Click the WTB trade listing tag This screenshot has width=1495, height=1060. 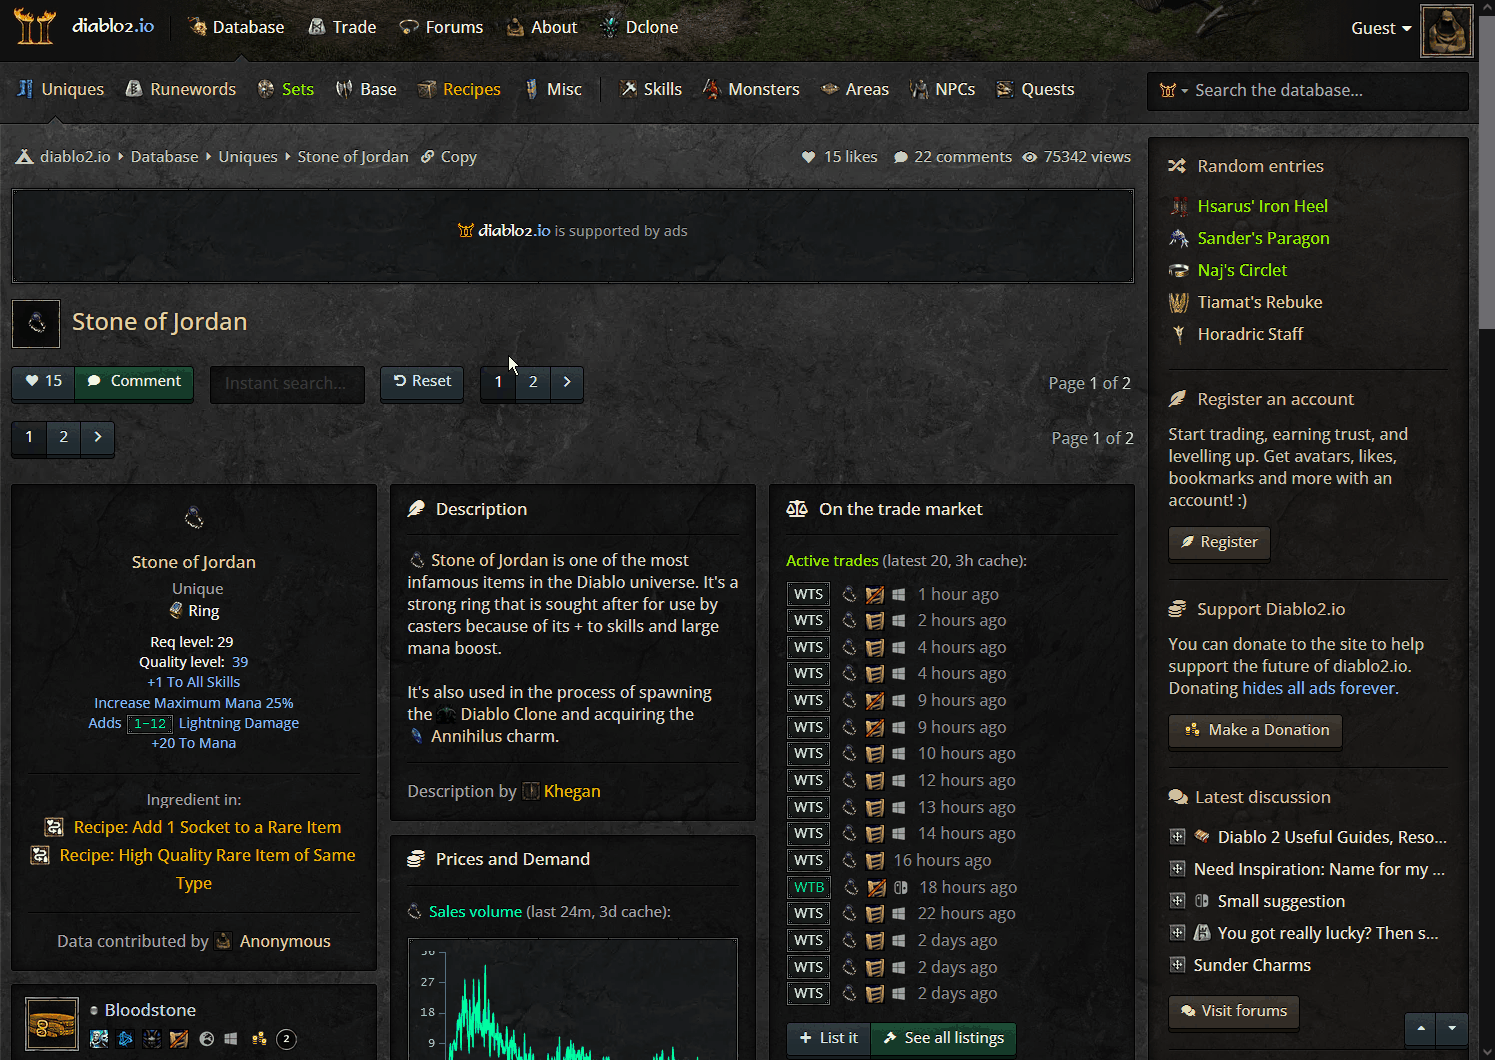coord(808,887)
